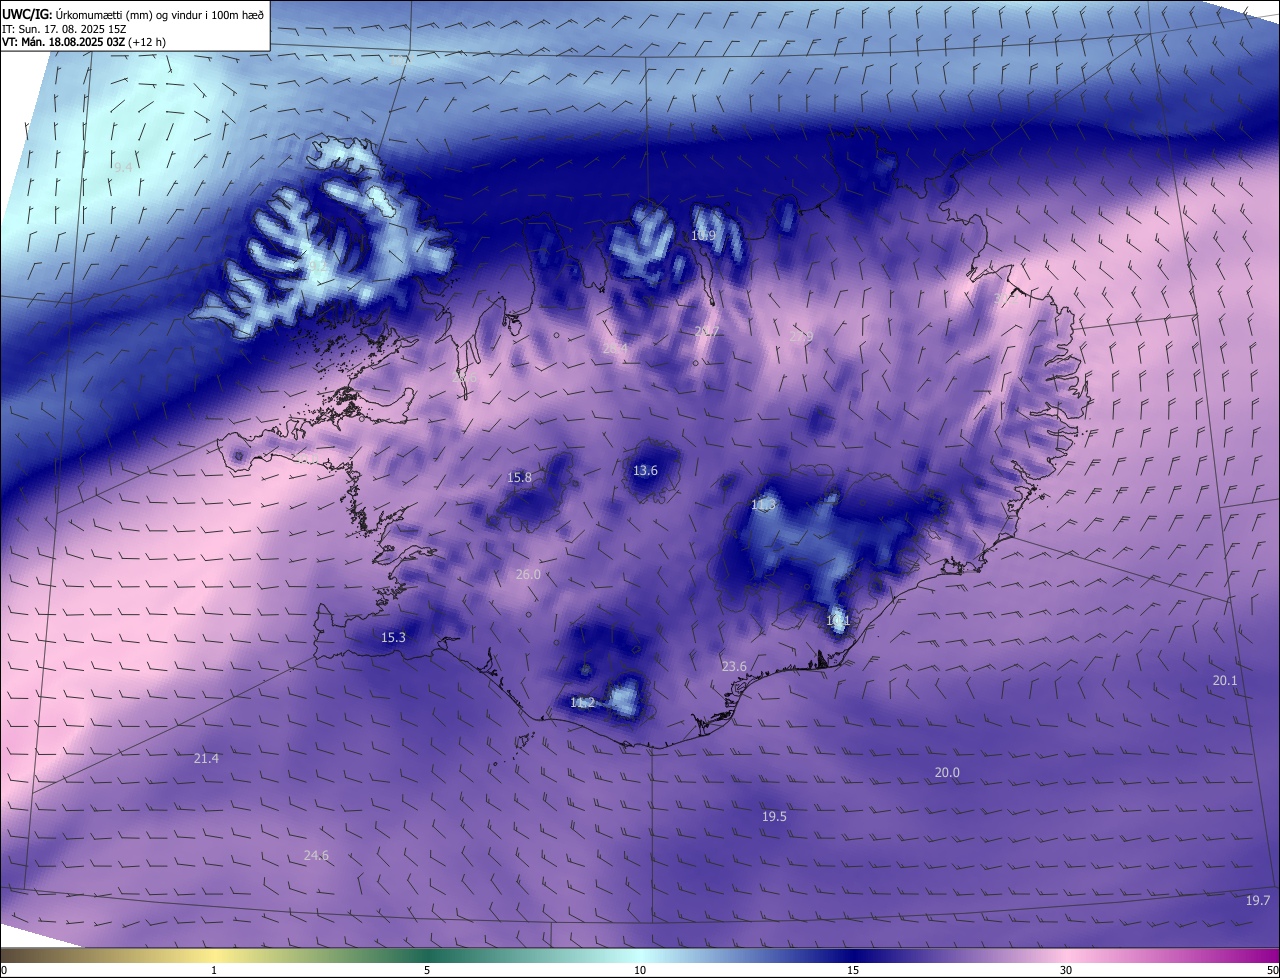Click the 10 tick on the color scale
Image resolution: width=1280 pixels, height=978 pixels.
(x=640, y=970)
